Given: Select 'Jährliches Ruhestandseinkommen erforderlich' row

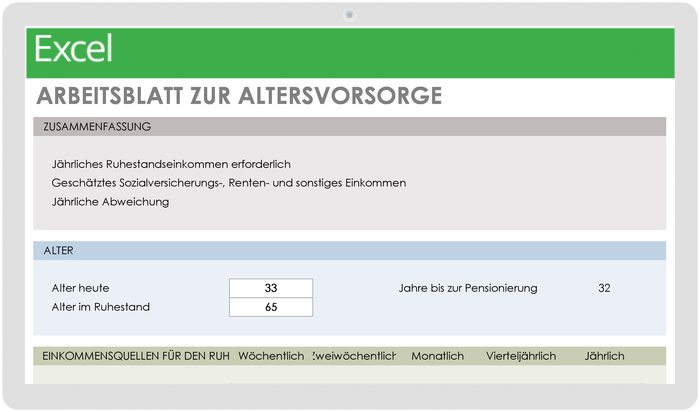Looking at the screenshot, I should [171, 164].
